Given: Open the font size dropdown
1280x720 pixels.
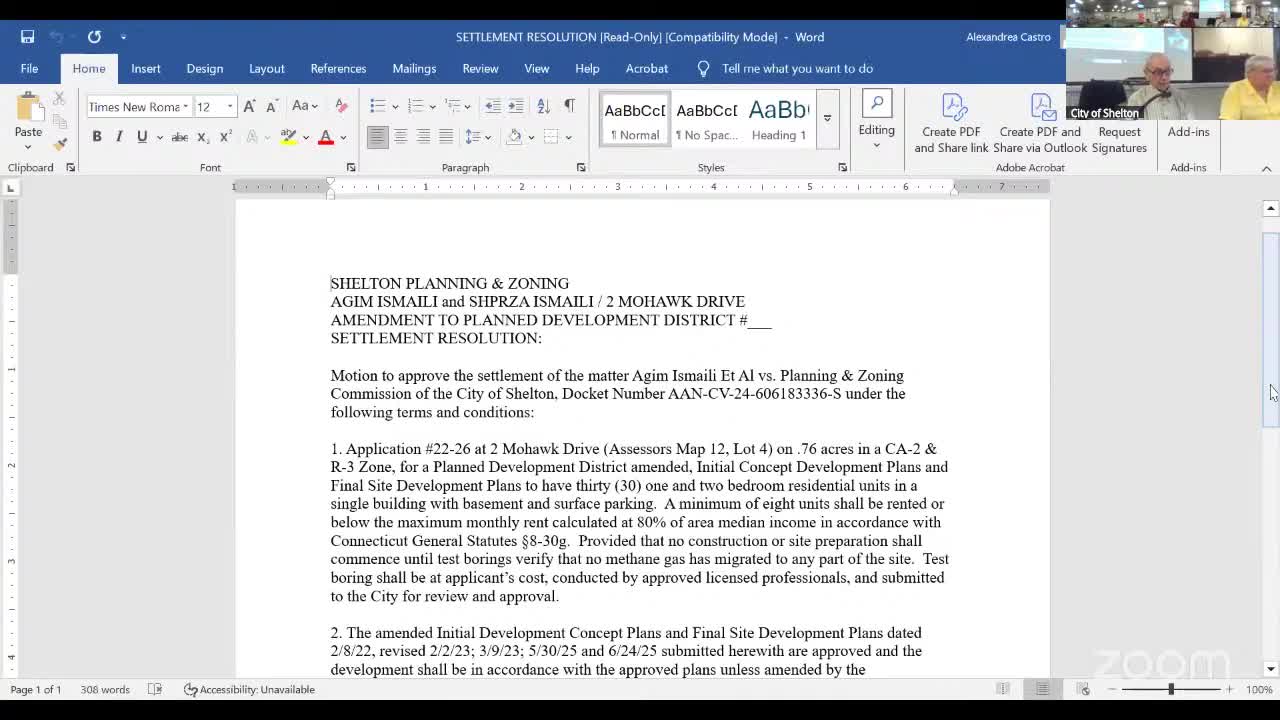Looking at the screenshot, I should (x=230, y=107).
